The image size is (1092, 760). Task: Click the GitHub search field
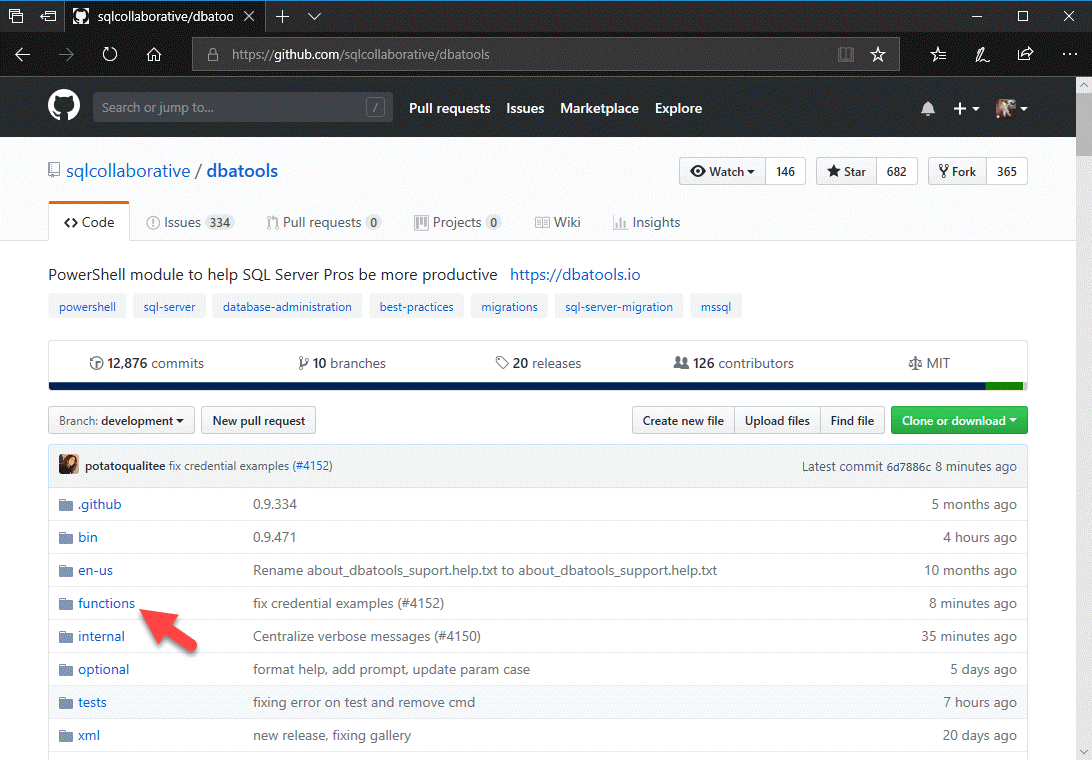pyautogui.click(x=230, y=107)
